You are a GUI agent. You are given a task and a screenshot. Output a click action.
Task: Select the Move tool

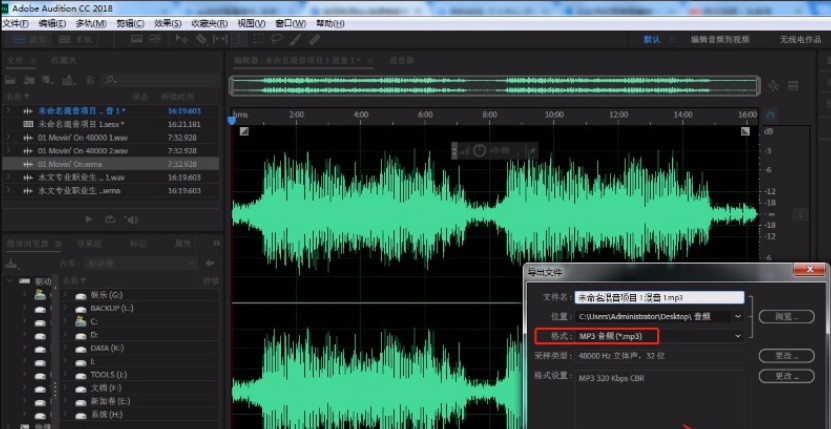(182, 39)
